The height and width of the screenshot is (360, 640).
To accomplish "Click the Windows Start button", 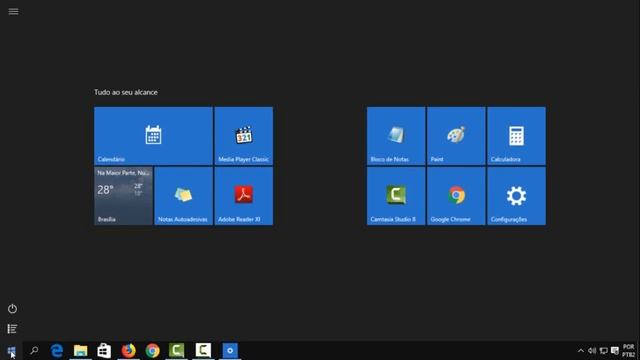I will pyautogui.click(x=11, y=351).
